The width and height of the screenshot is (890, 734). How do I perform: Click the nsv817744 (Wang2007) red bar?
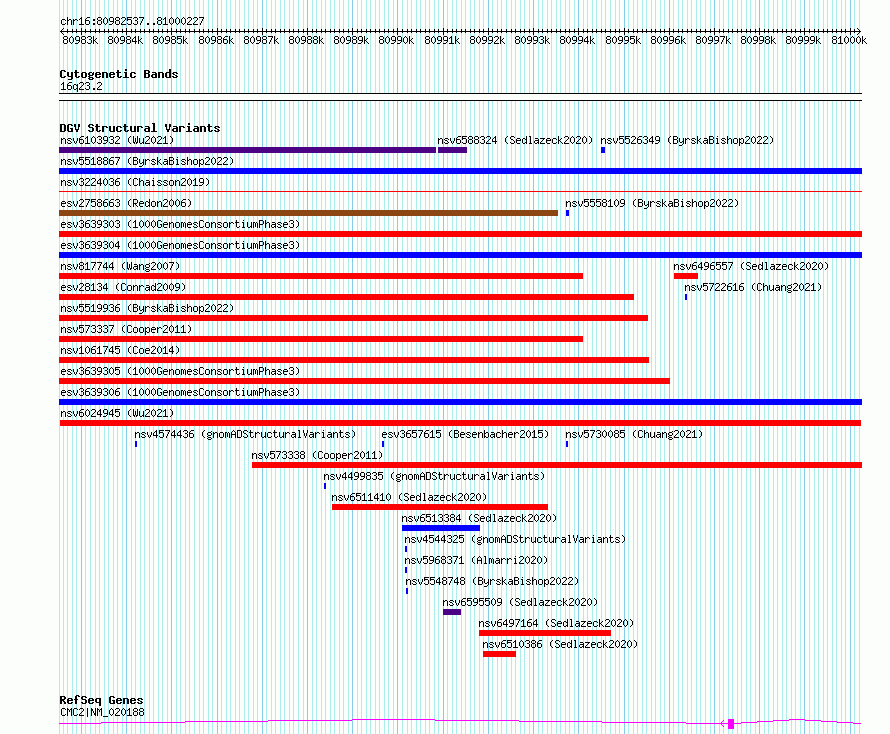click(321, 276)
